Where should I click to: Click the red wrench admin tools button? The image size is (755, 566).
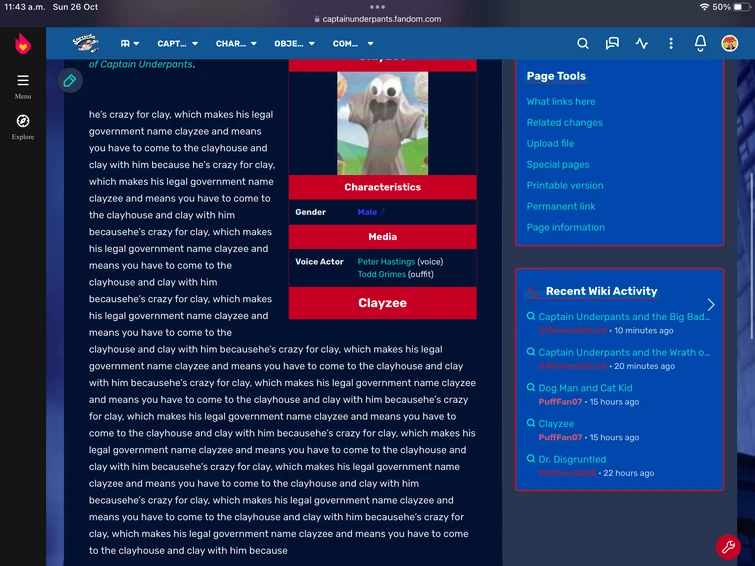pos(728,546)
